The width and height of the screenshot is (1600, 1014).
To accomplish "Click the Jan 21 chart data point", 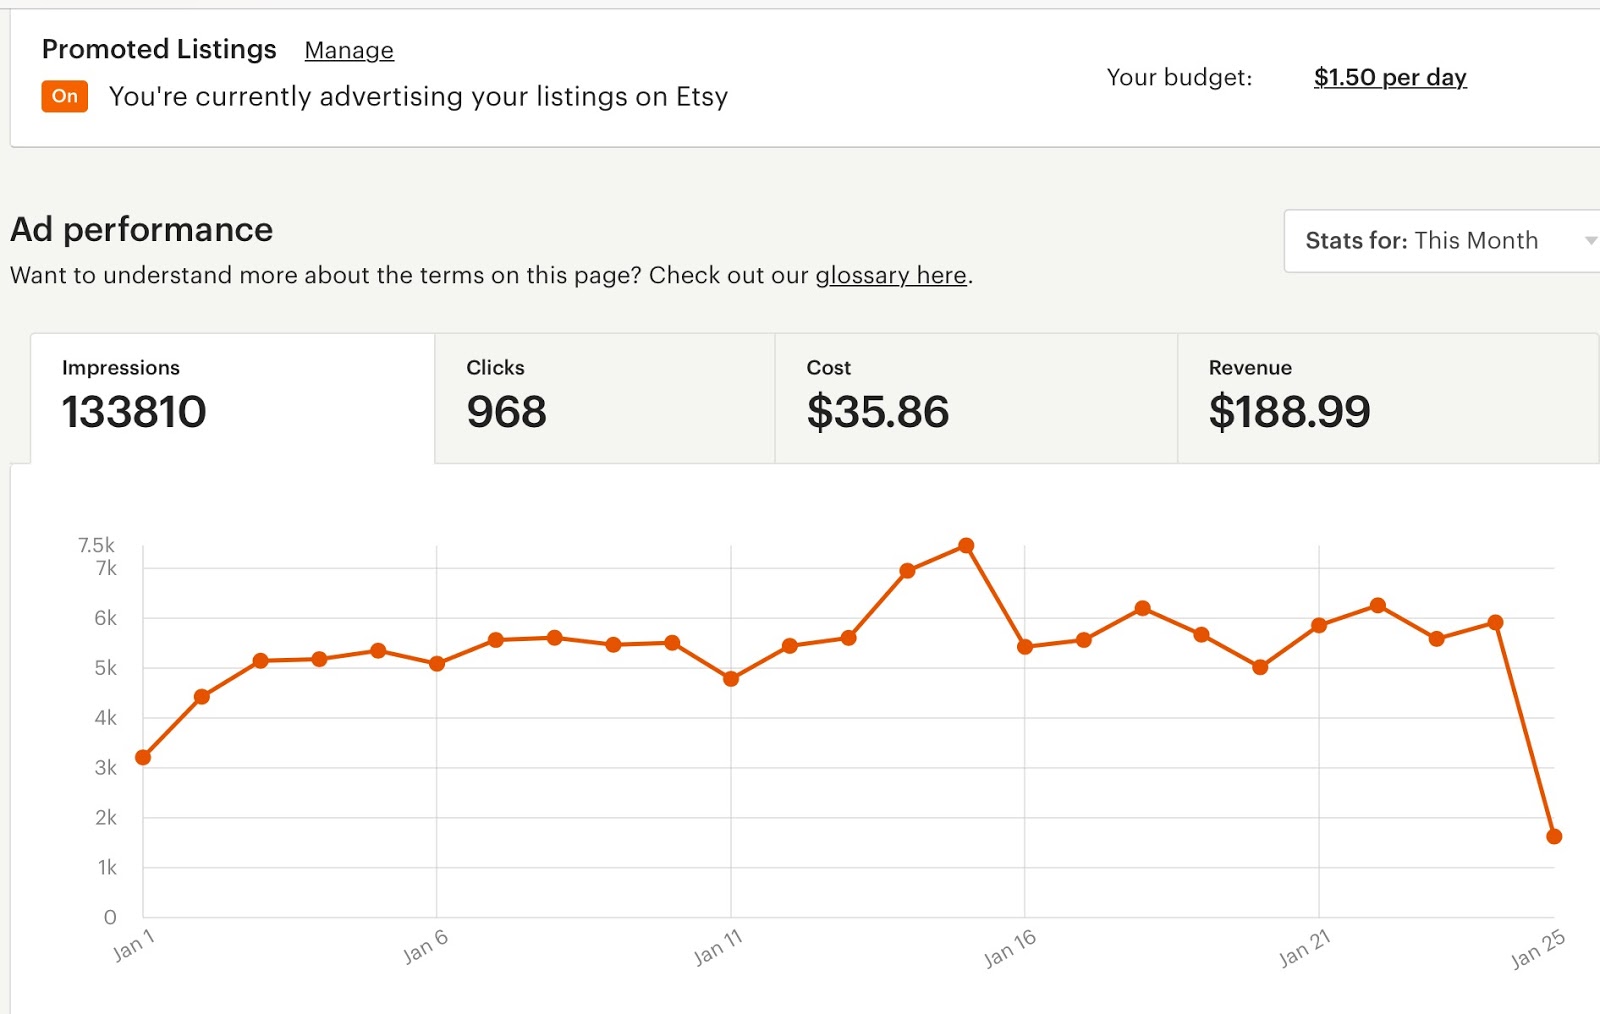I will coord(1319,625).
